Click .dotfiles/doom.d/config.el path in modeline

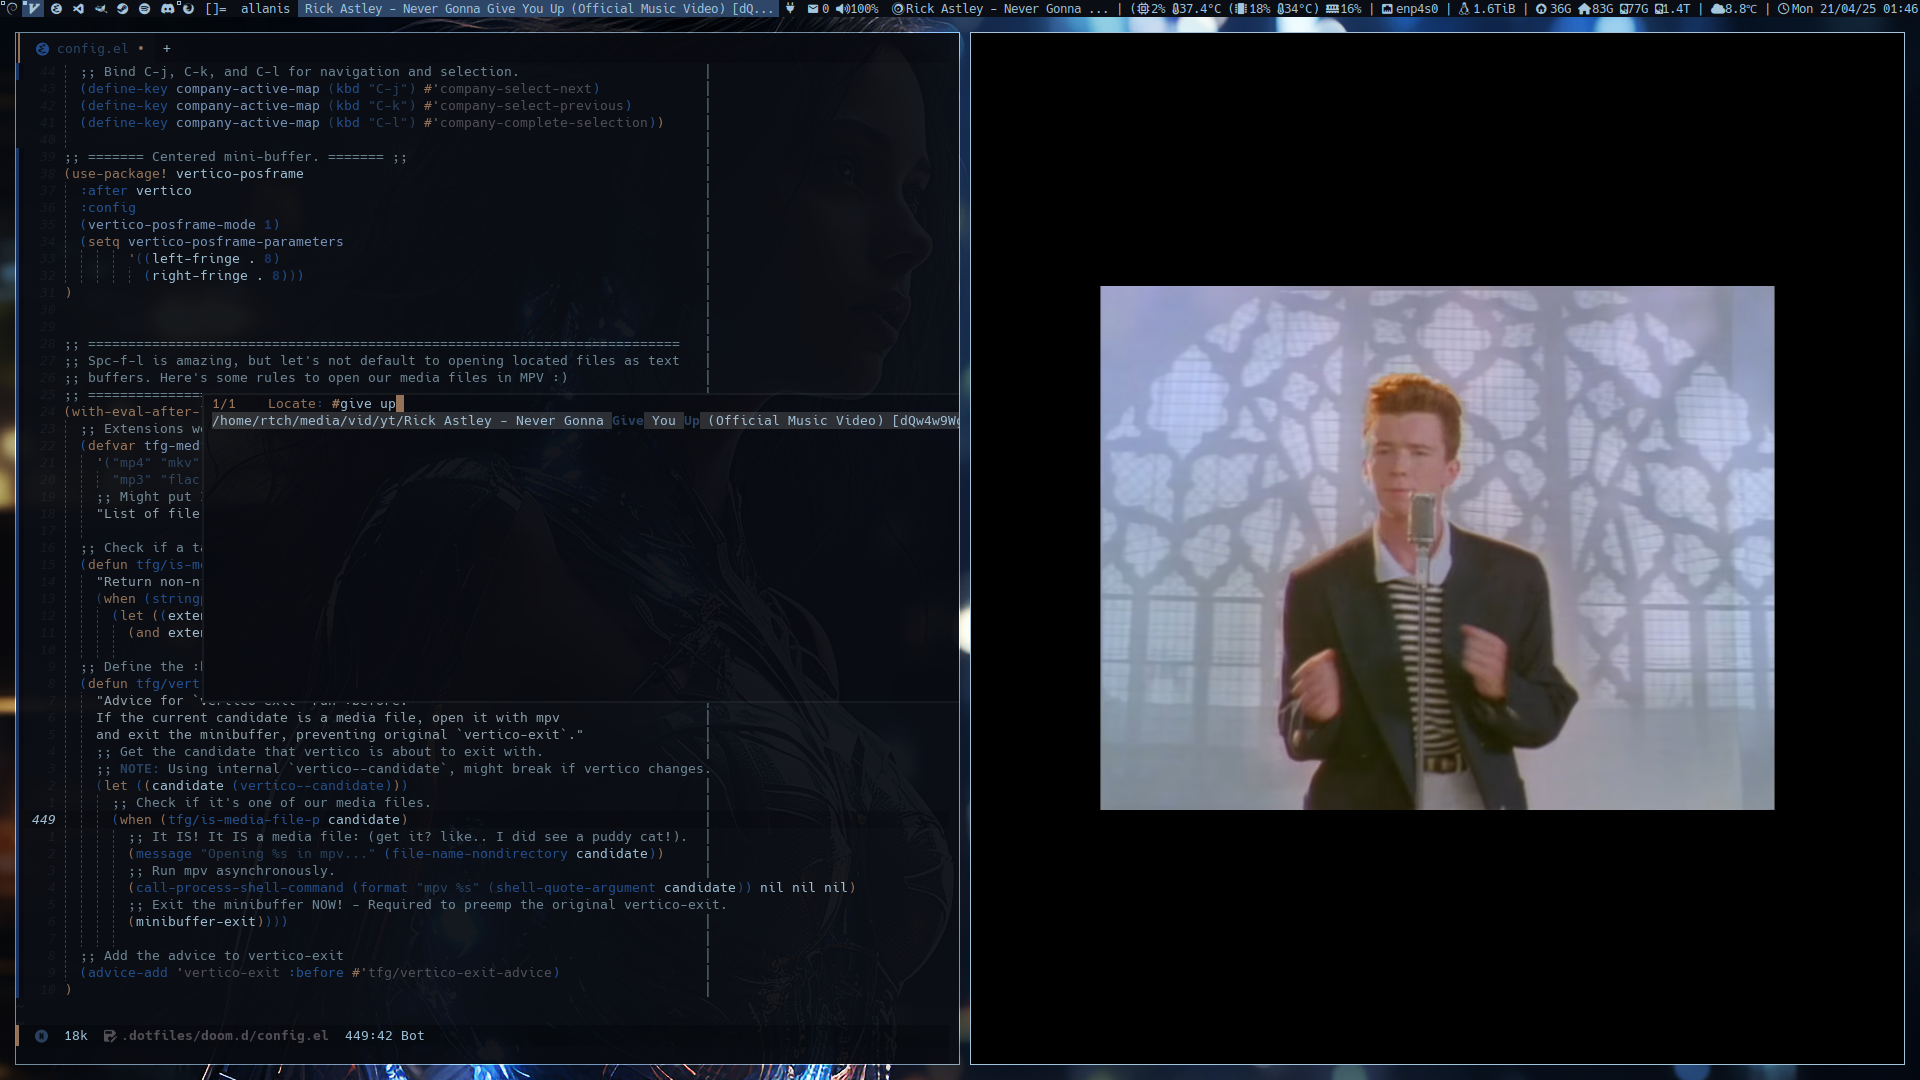click(x=225, y=1036)
